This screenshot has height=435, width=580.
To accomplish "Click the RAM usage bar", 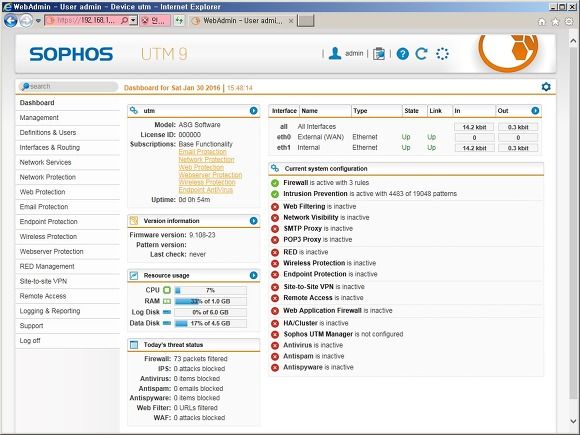I will click(210, 301).
